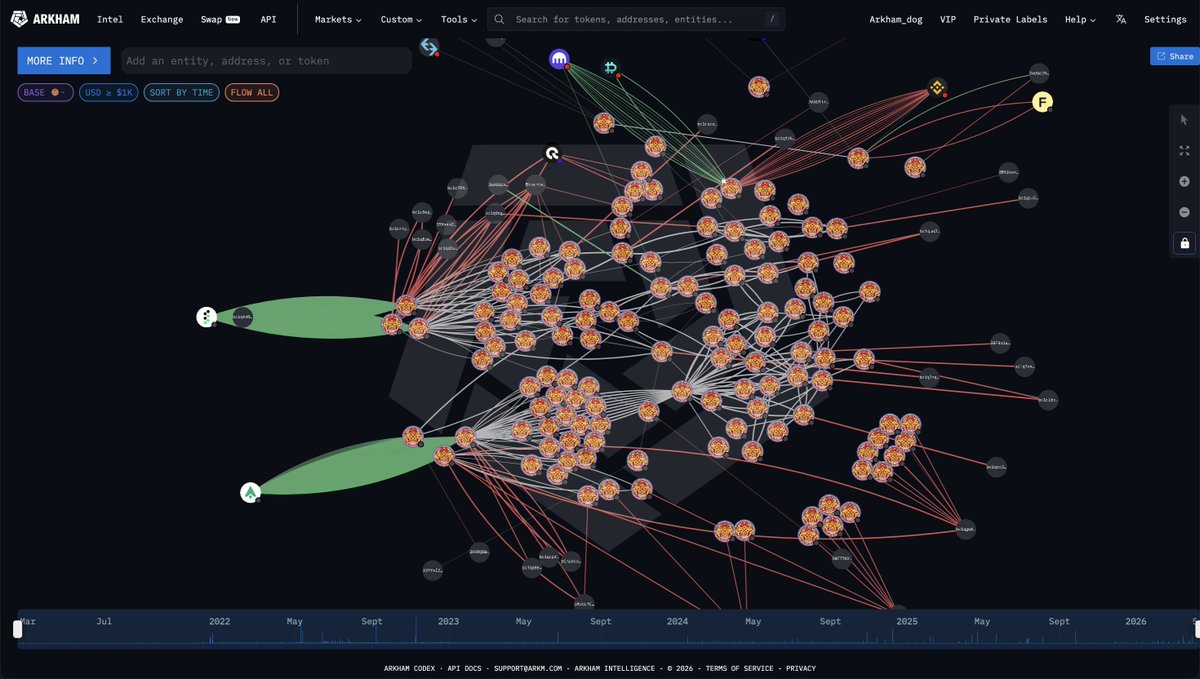Open the API page
Screen dimensions: 1200x679
coord(268,19)
